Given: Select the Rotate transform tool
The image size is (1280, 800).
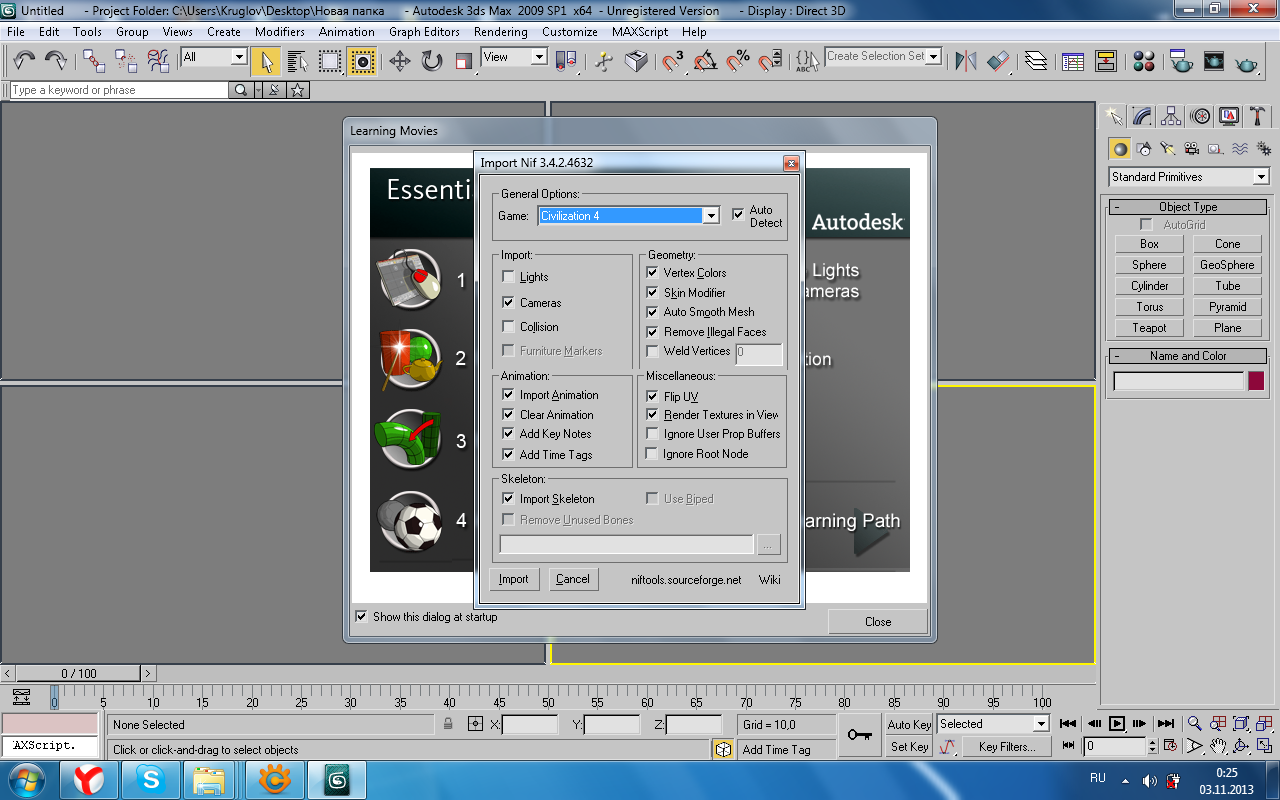Looking at the screenshot, I should (431, 61).
